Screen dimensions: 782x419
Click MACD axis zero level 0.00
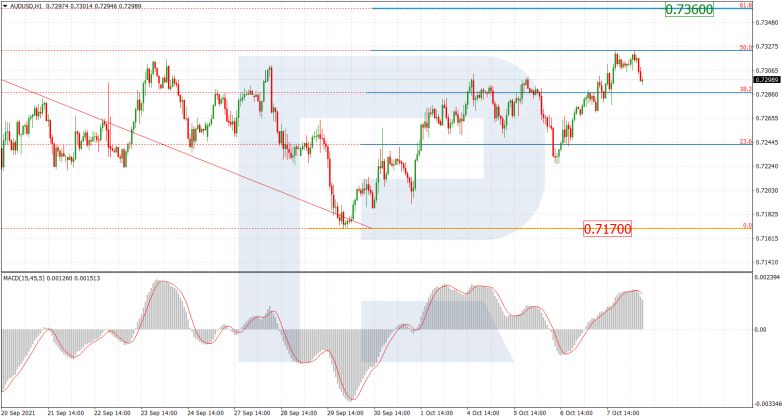[763, 330]
